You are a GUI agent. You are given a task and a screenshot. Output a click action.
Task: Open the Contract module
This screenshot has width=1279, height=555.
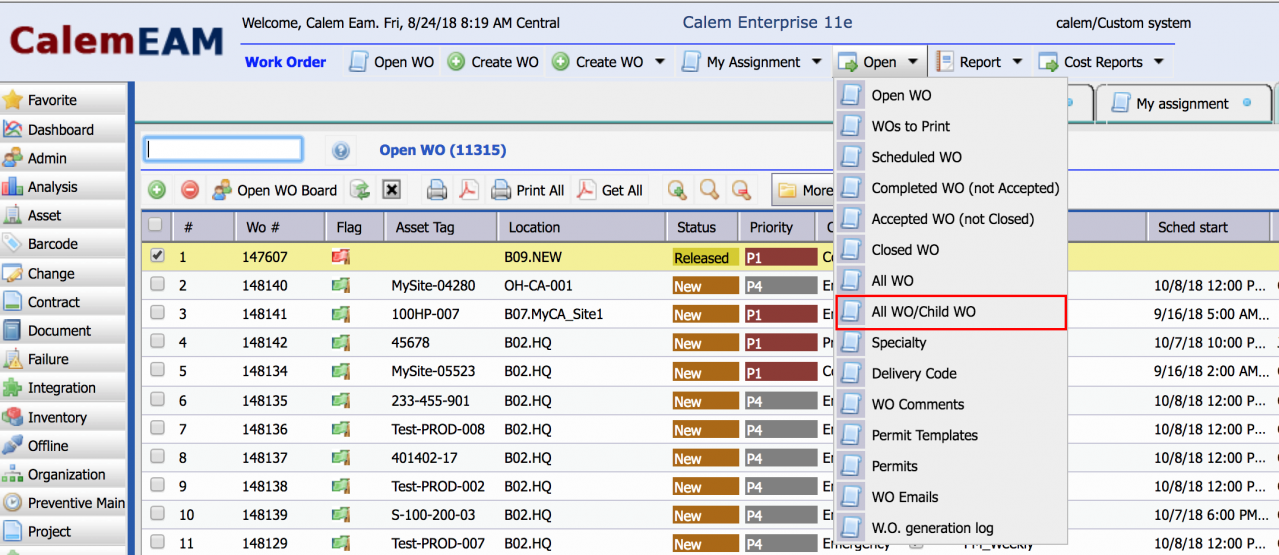(64, 302)
